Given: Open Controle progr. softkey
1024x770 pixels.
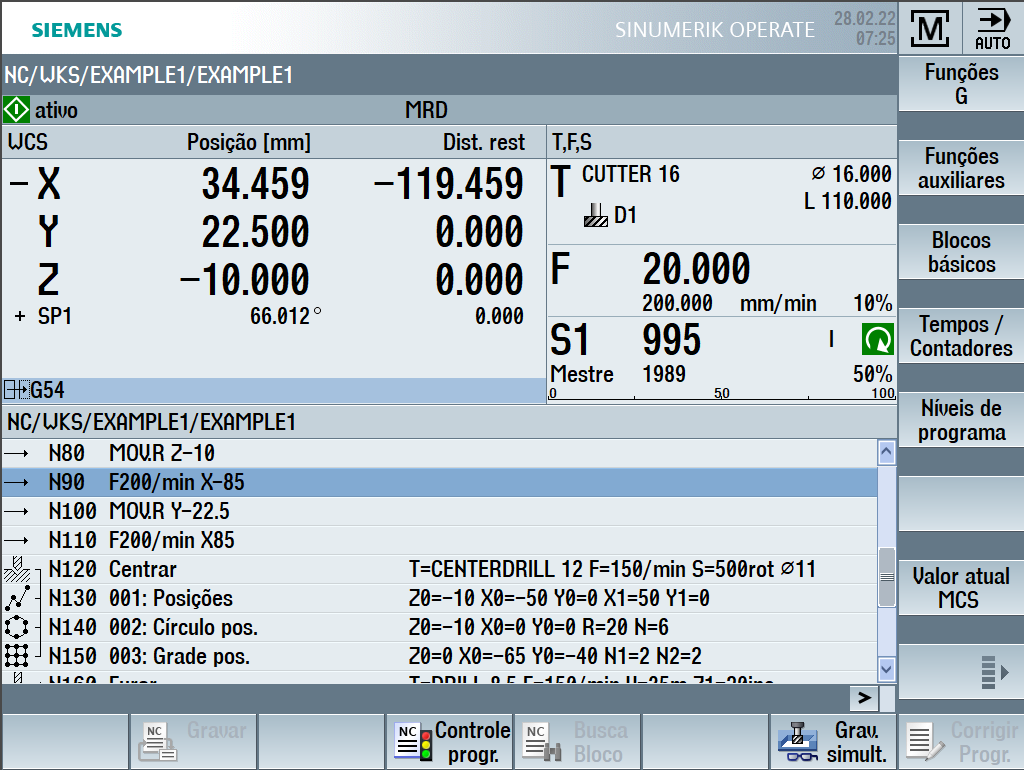Looking at the screenshot, I should point(449,742).
